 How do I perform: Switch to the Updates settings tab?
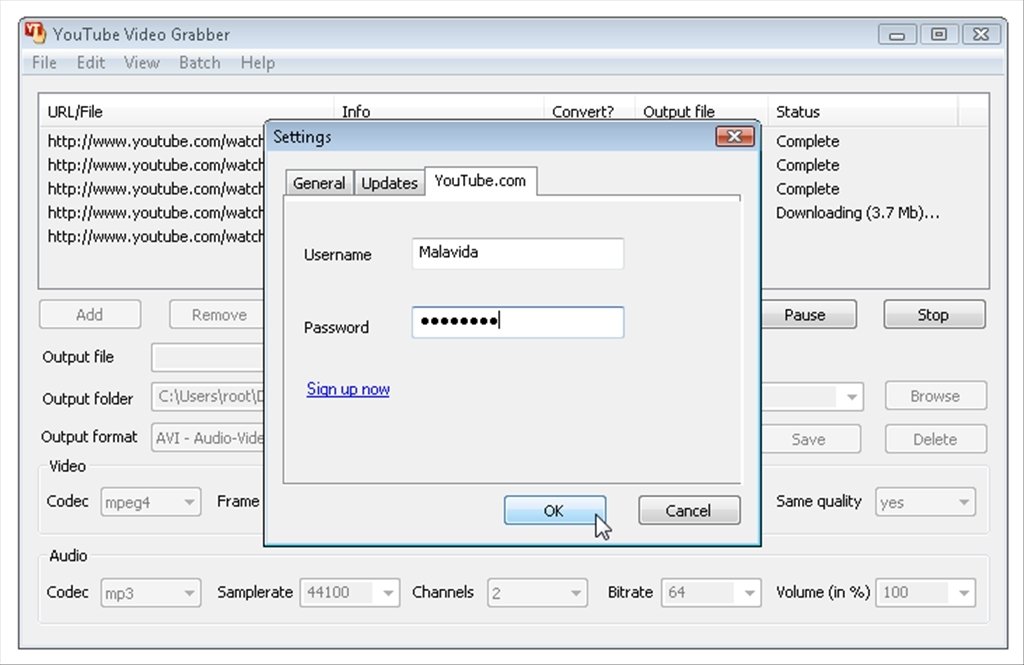click(389, 183)
